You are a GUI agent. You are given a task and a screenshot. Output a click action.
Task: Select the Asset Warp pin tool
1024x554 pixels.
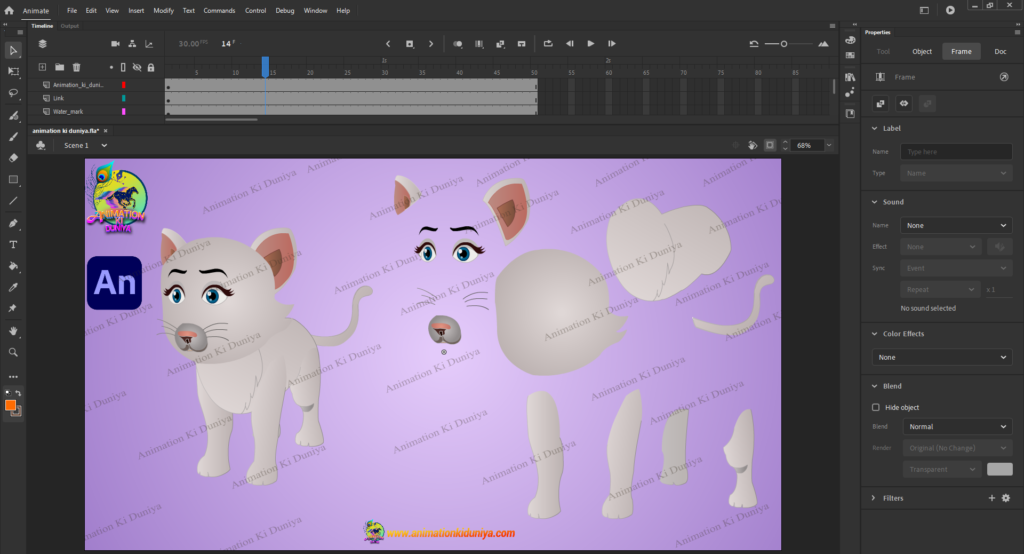tap(13, 308)
